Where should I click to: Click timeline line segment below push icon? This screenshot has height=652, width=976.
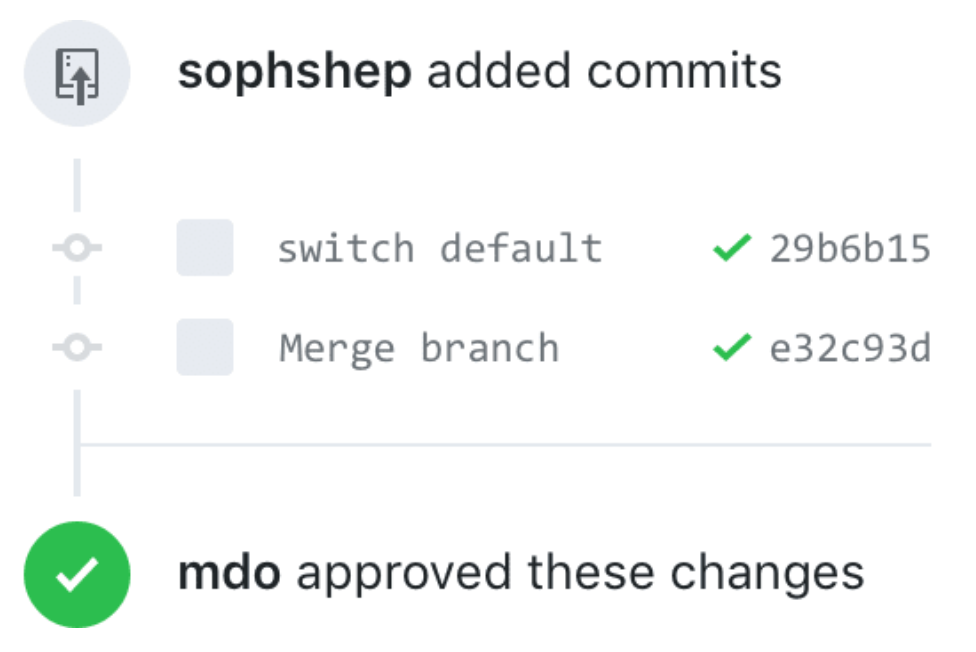(77, 185)
